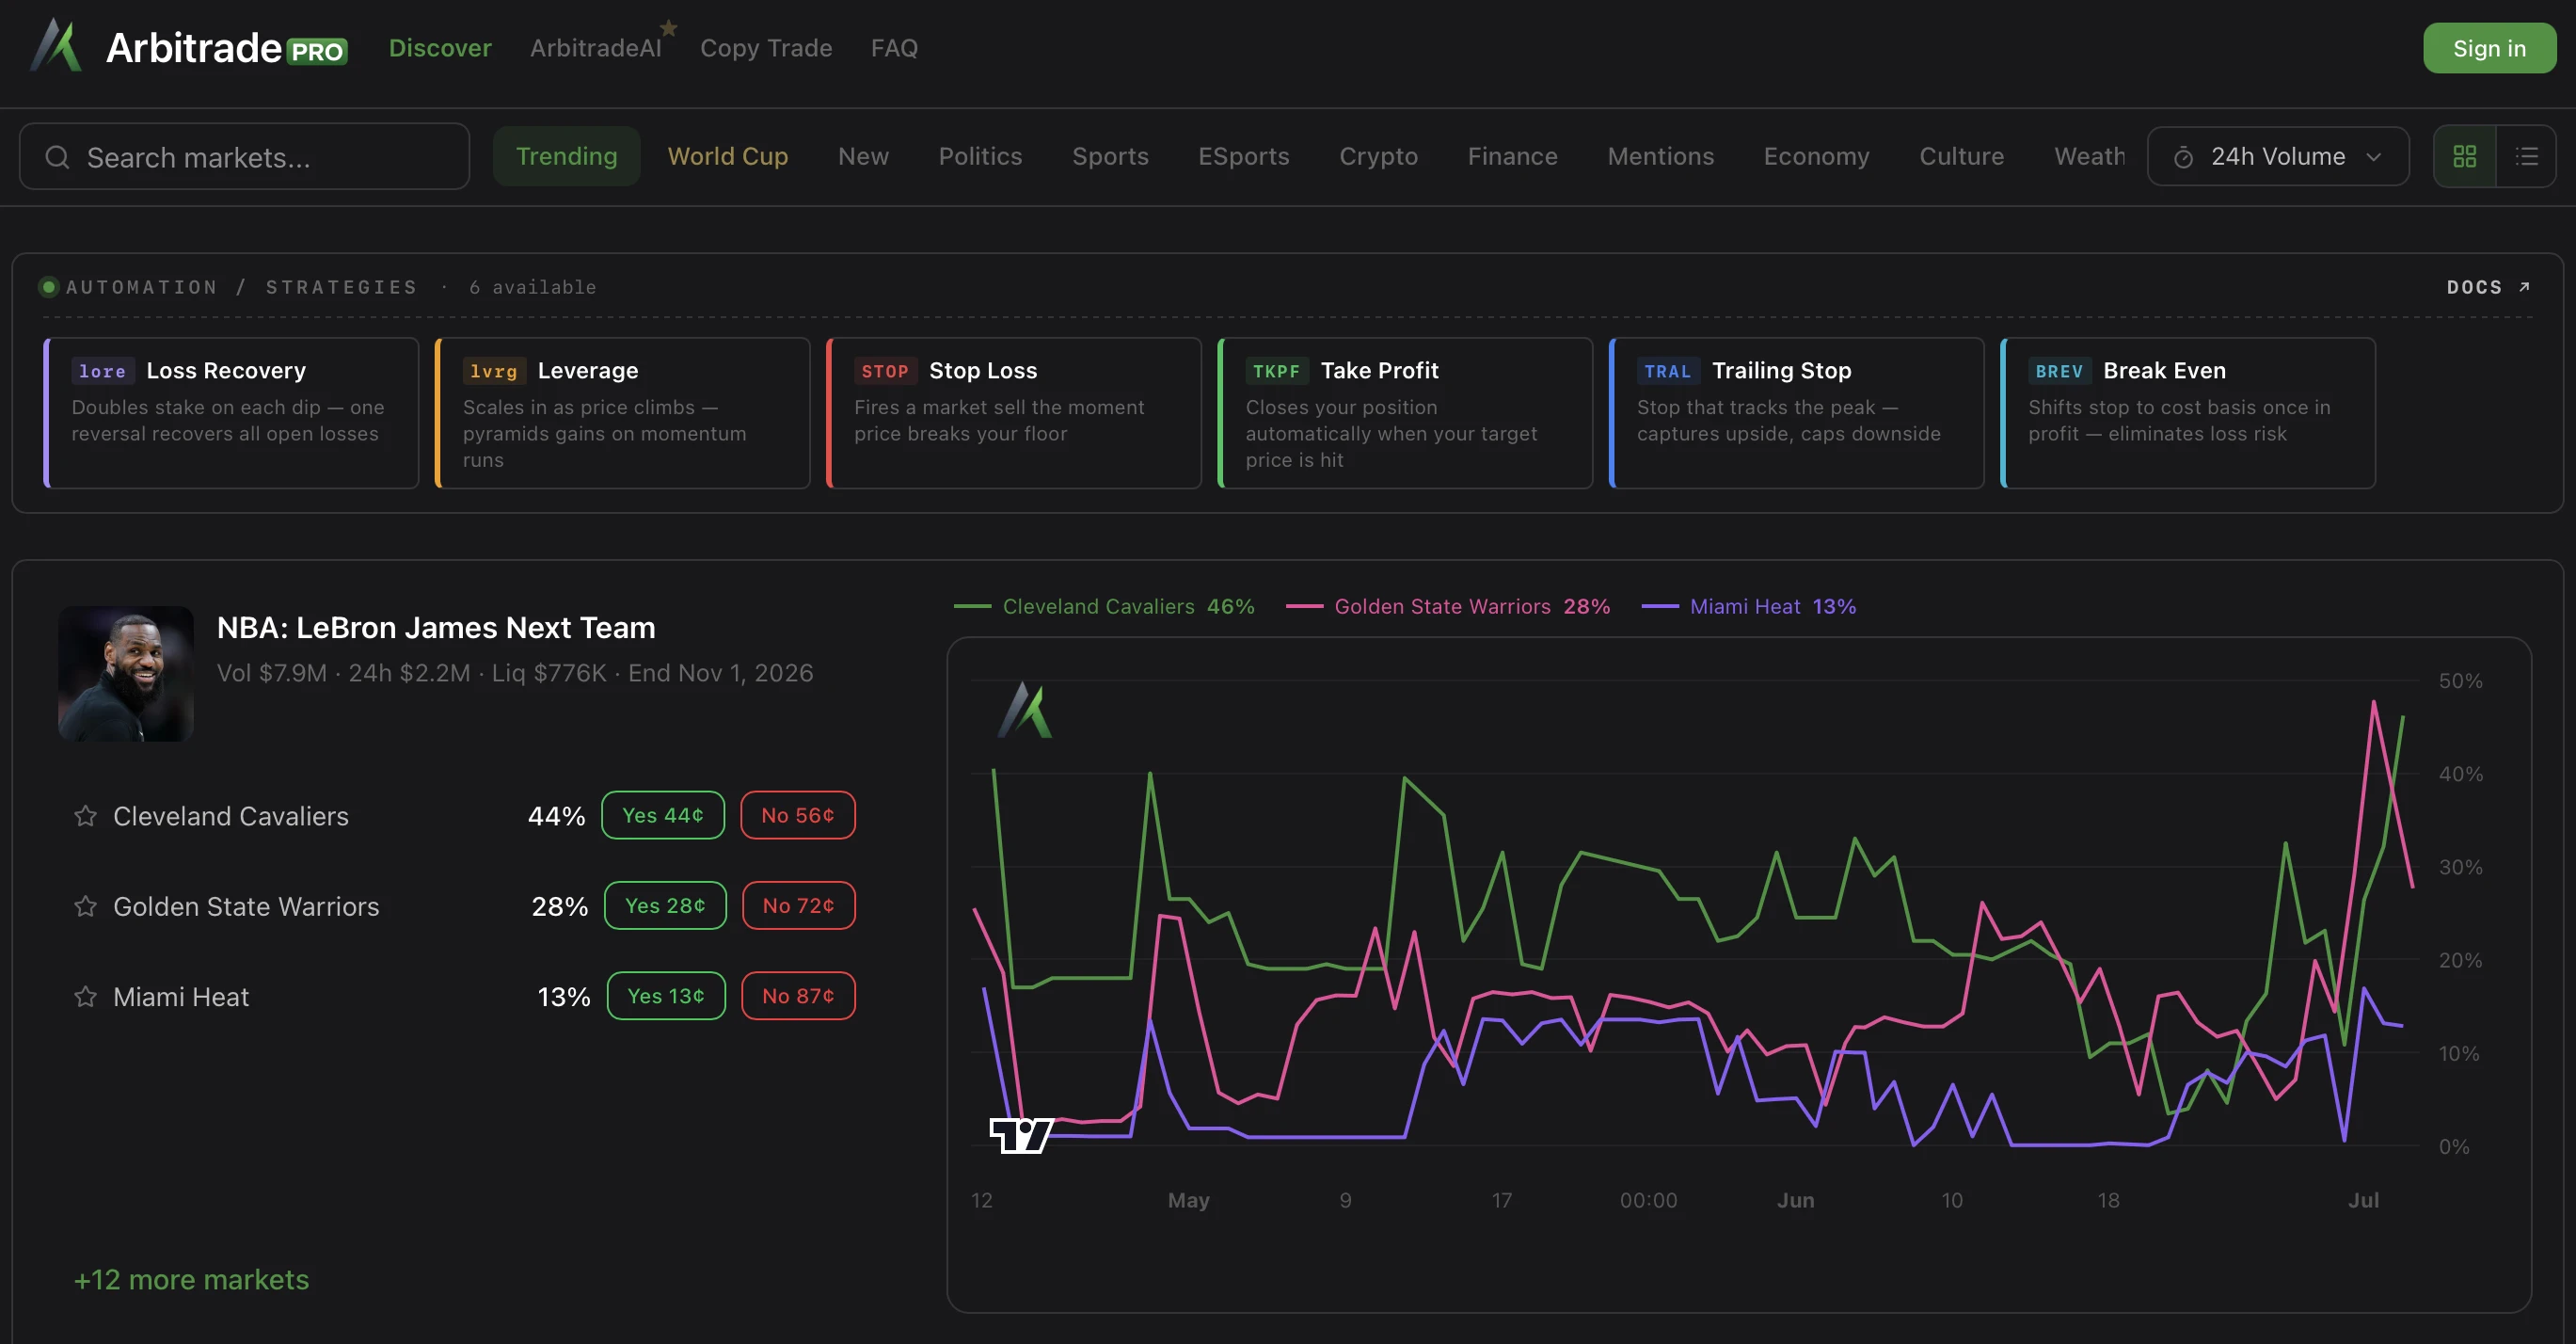The width and height of the screenshot is (2576, 1344).
Task: Select the Sports category tab
Action: (x=1110, y=156)
